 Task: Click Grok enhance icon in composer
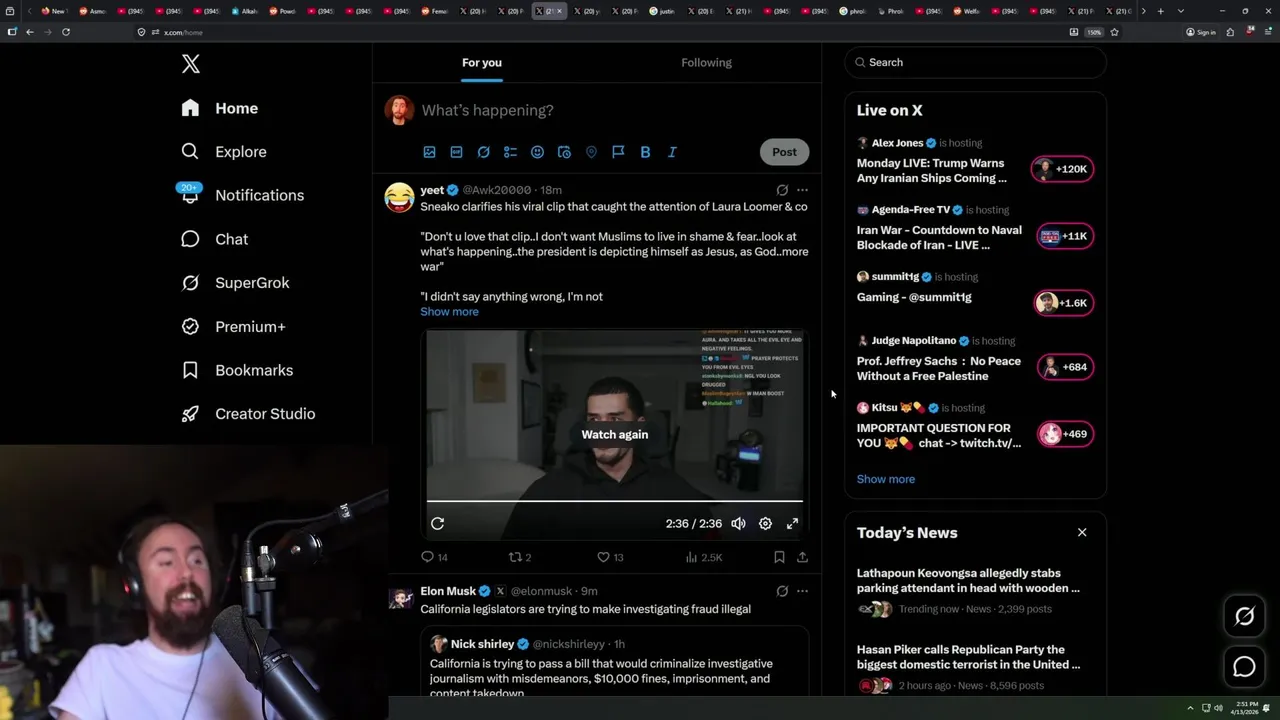(483, 152)
